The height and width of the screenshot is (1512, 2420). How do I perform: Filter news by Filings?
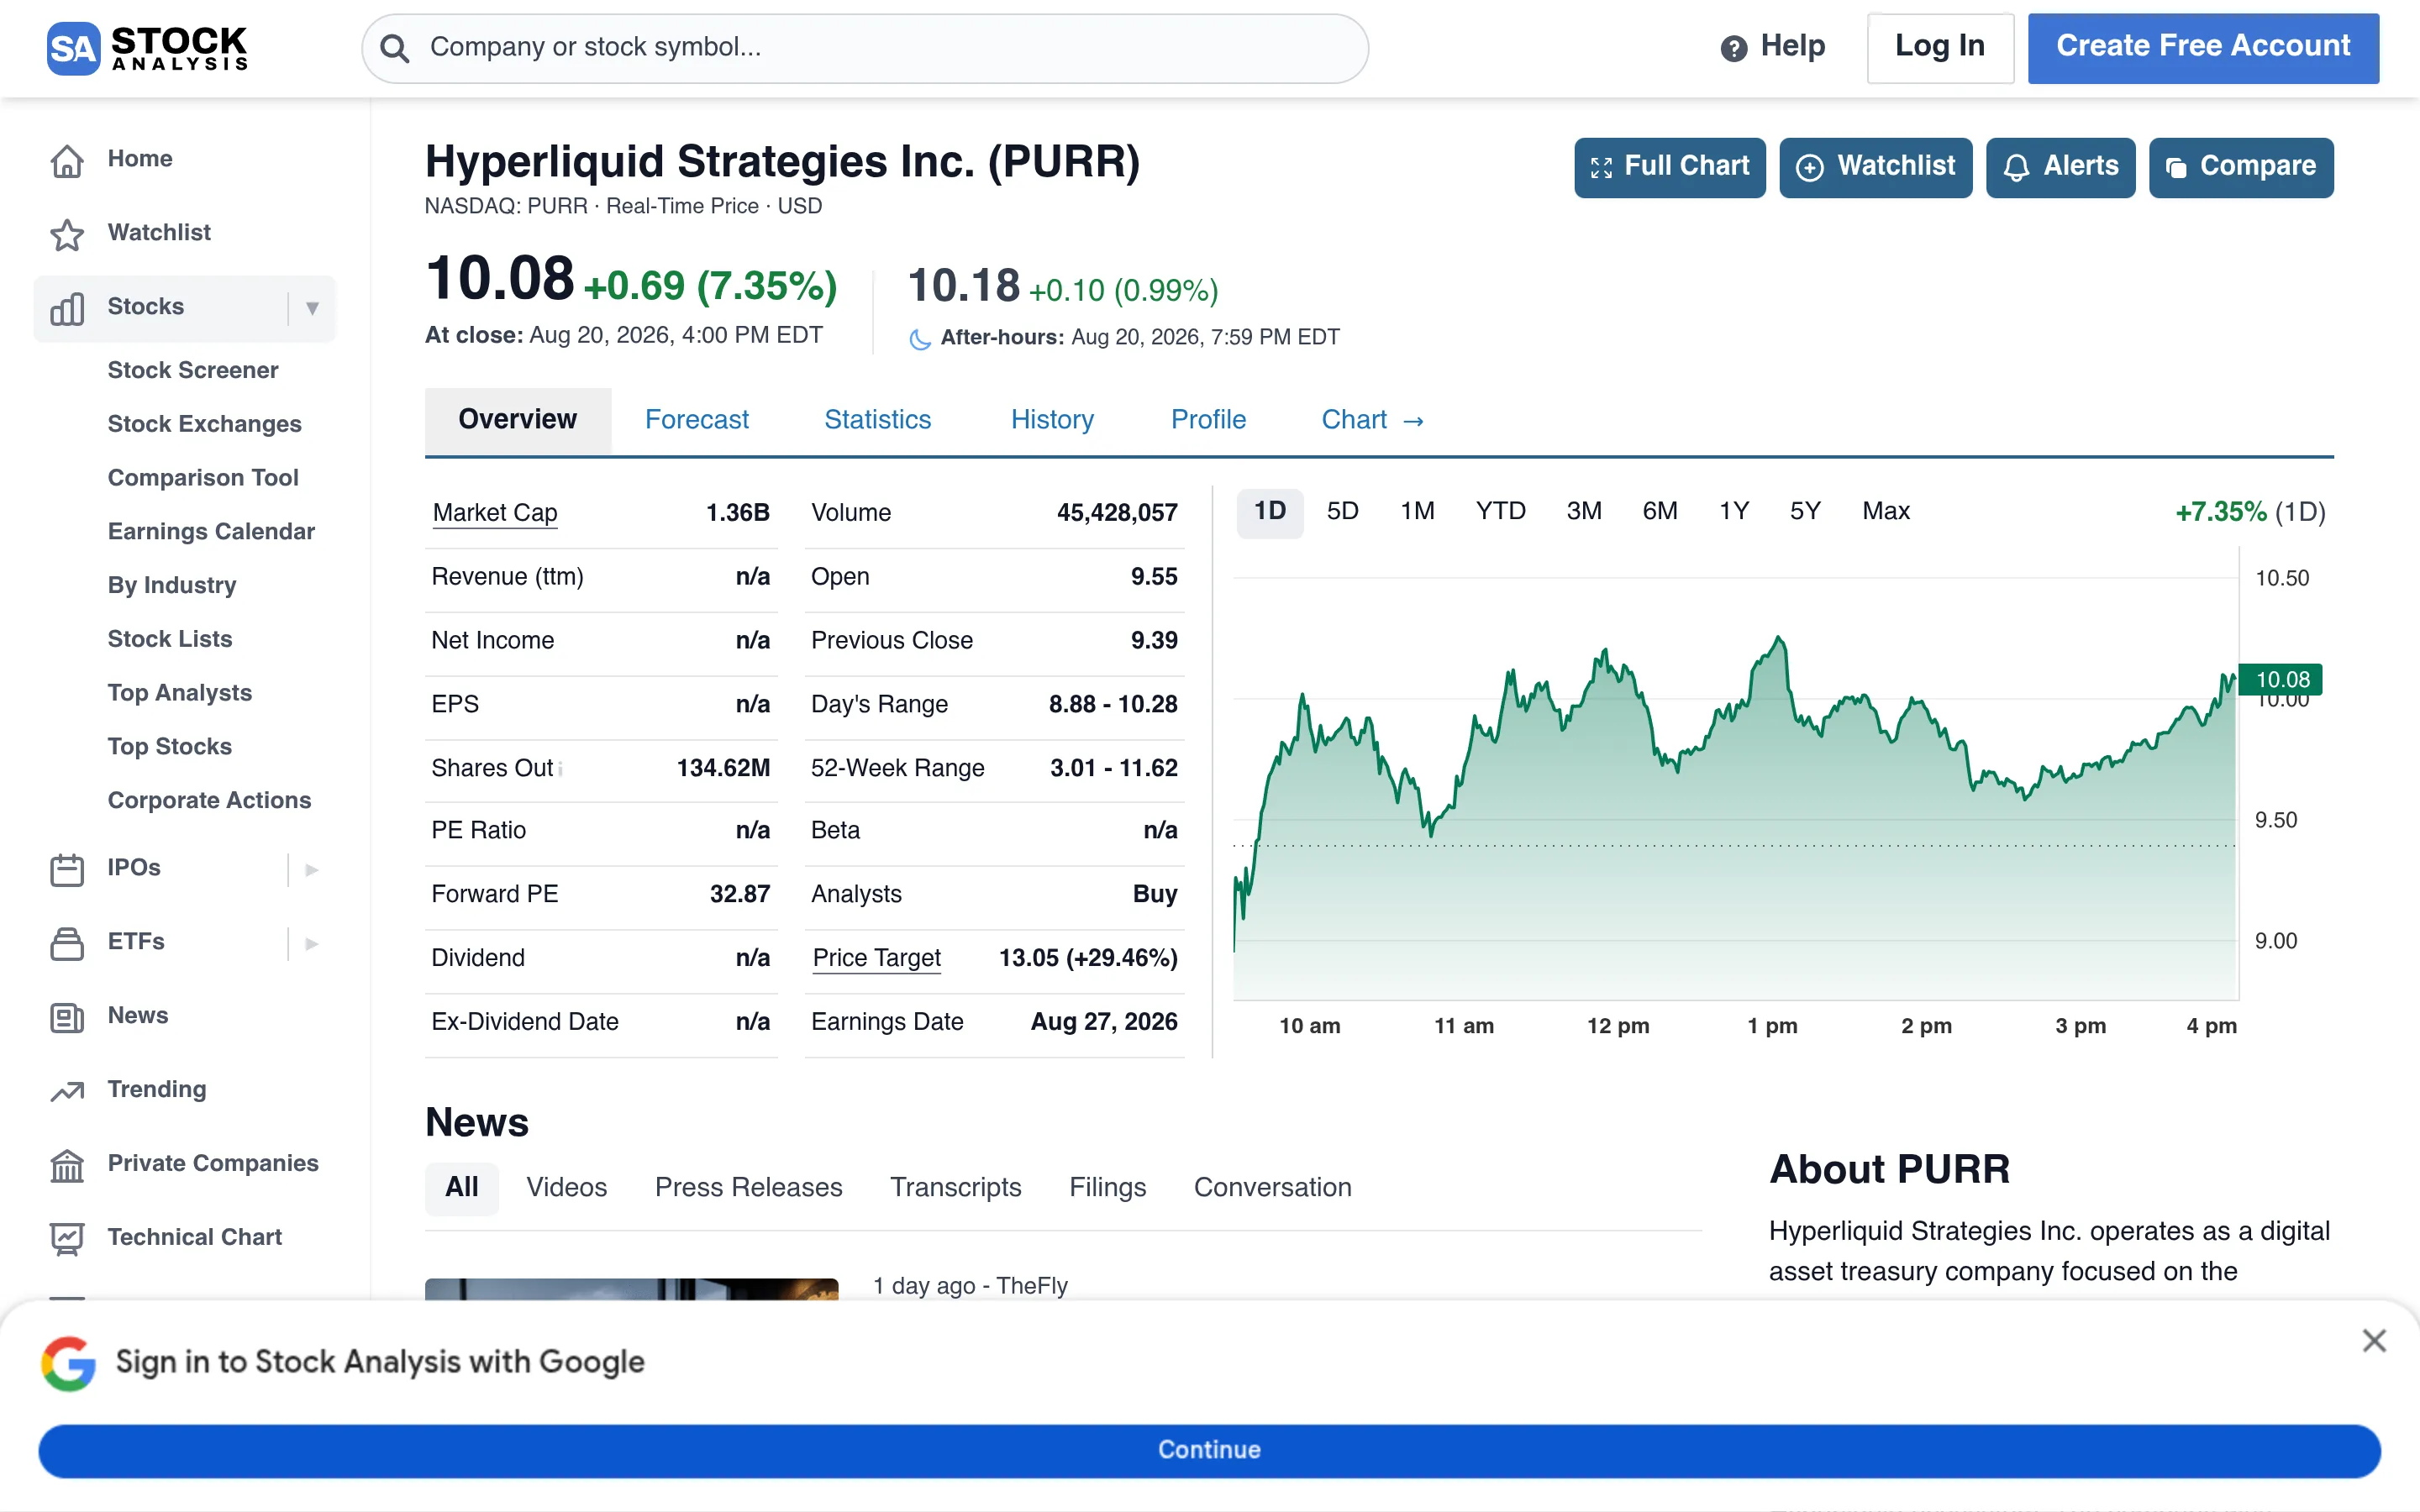pyautogui.click(x=1107, y=1189)
